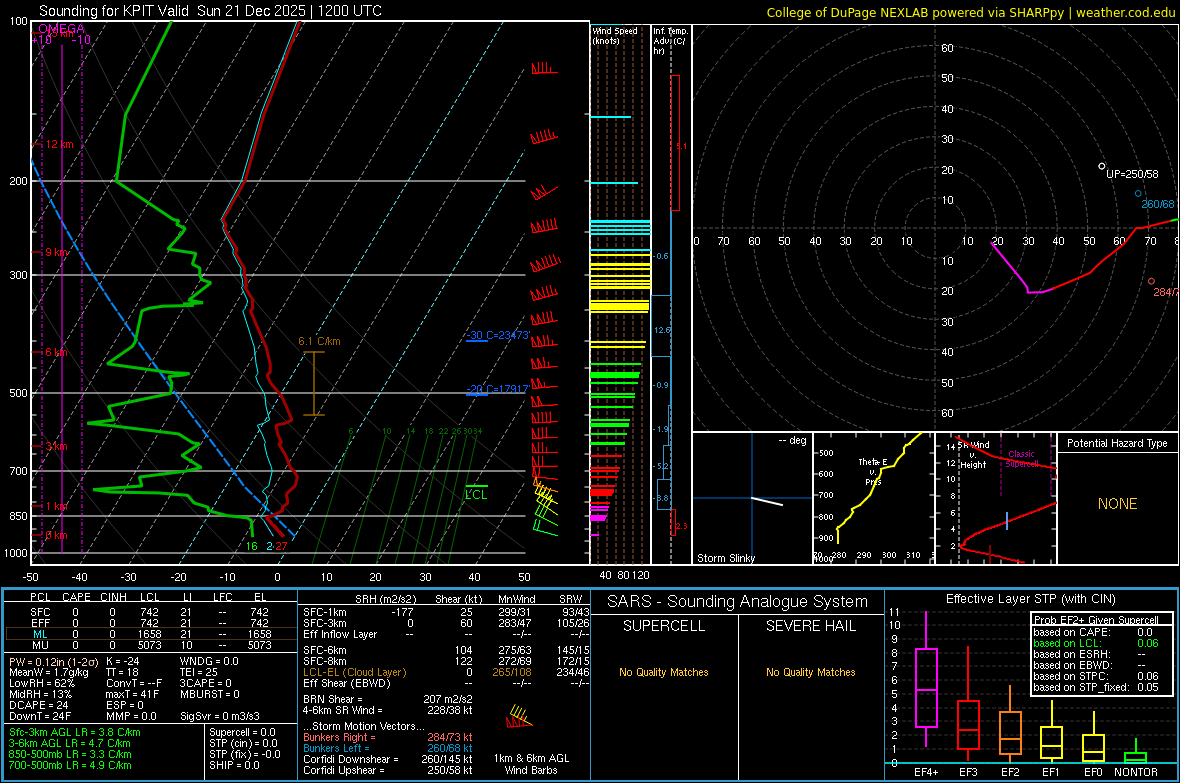Image resolution: width=1180 pixels, height=783 pixels.
Task: Click No Quality Matches under SEVERE HAIL
Action: coord(810,672)
